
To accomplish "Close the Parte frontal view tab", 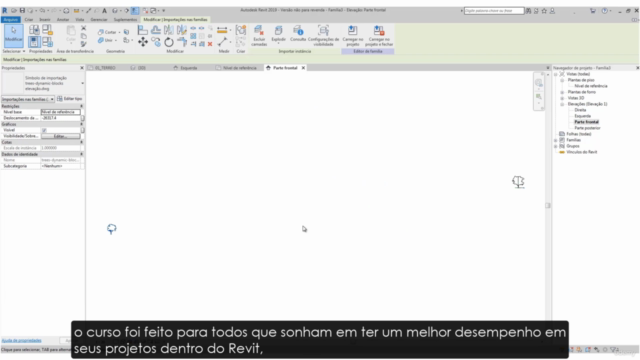I will point(303,68).
